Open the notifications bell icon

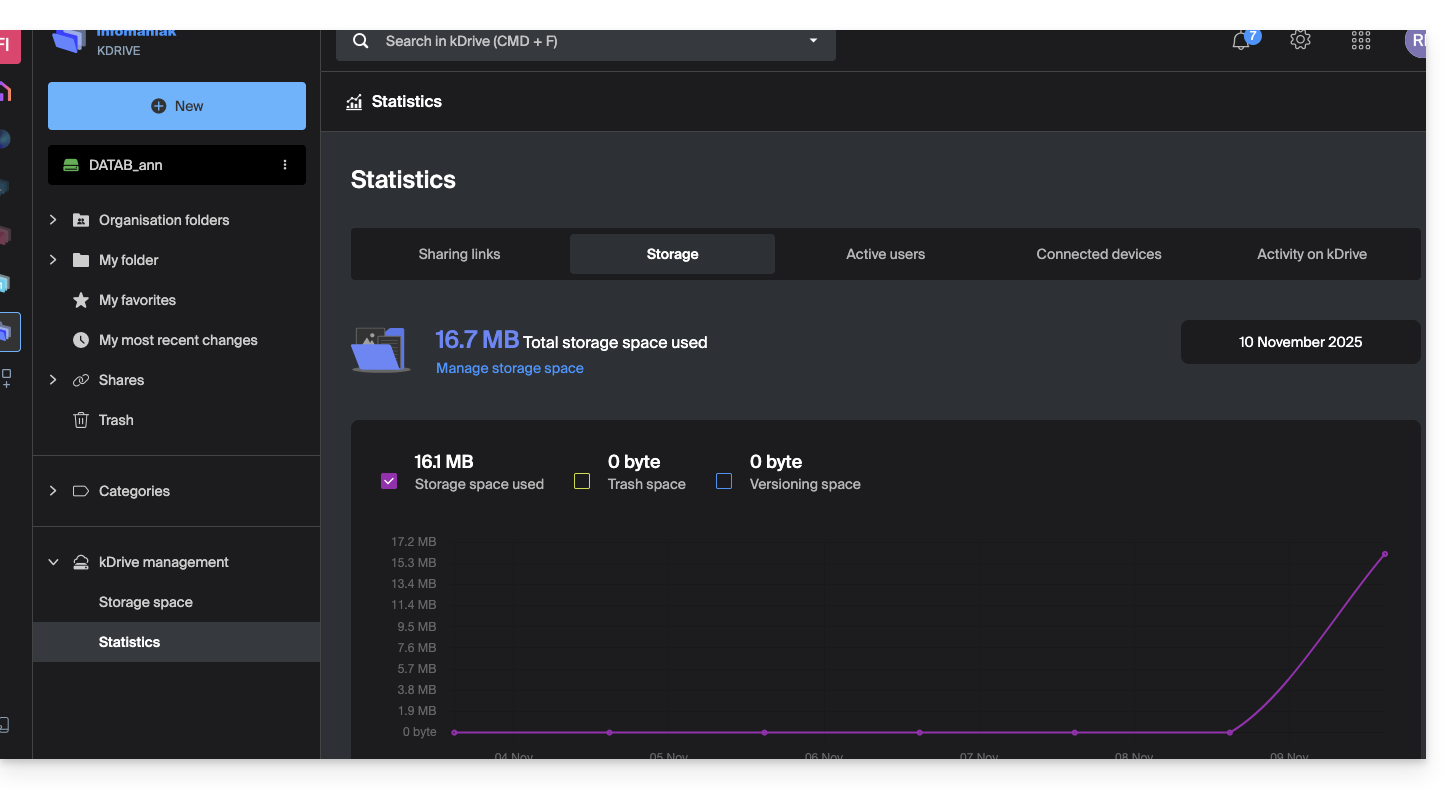[1241, 41]
